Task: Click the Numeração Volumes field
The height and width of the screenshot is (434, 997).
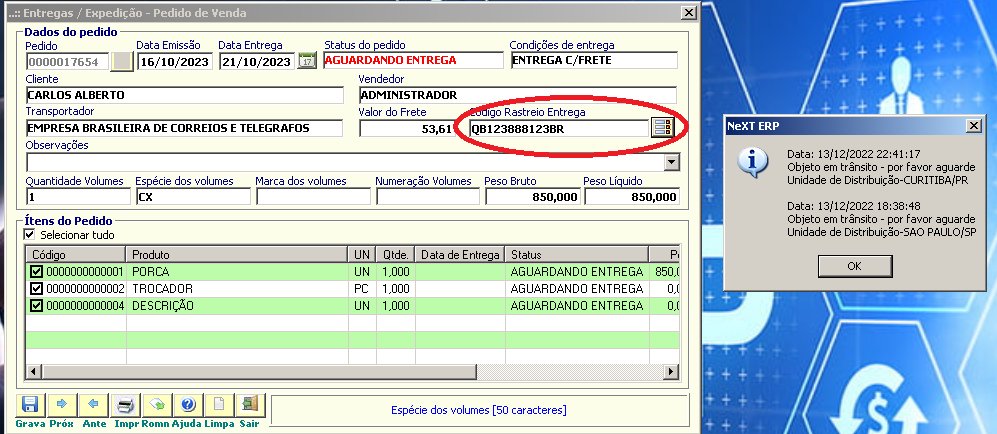Action: [x=428, y=197]
